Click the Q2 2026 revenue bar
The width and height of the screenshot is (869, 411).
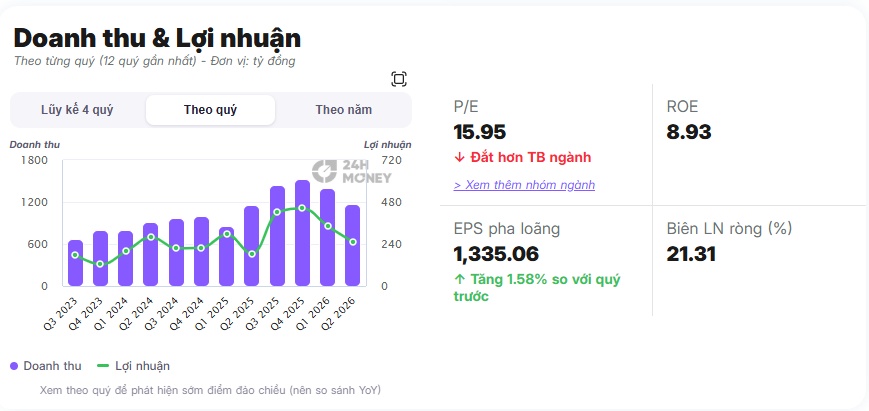click(352, 245)
